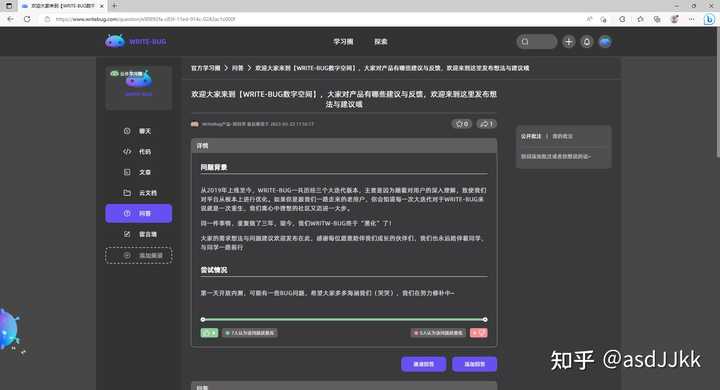Click the 问答 breadcrumb link

(x=237, y=68)
